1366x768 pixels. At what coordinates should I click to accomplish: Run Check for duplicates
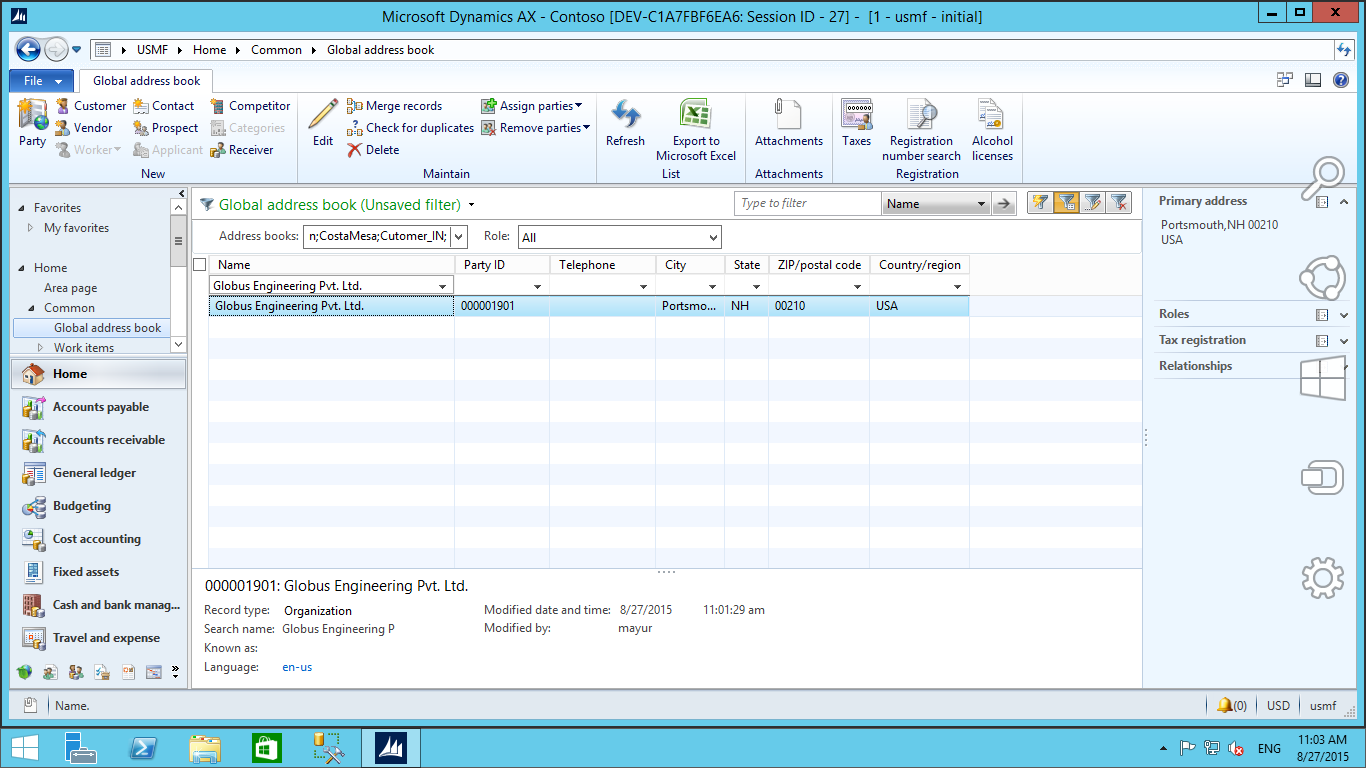tap(410, 128)
